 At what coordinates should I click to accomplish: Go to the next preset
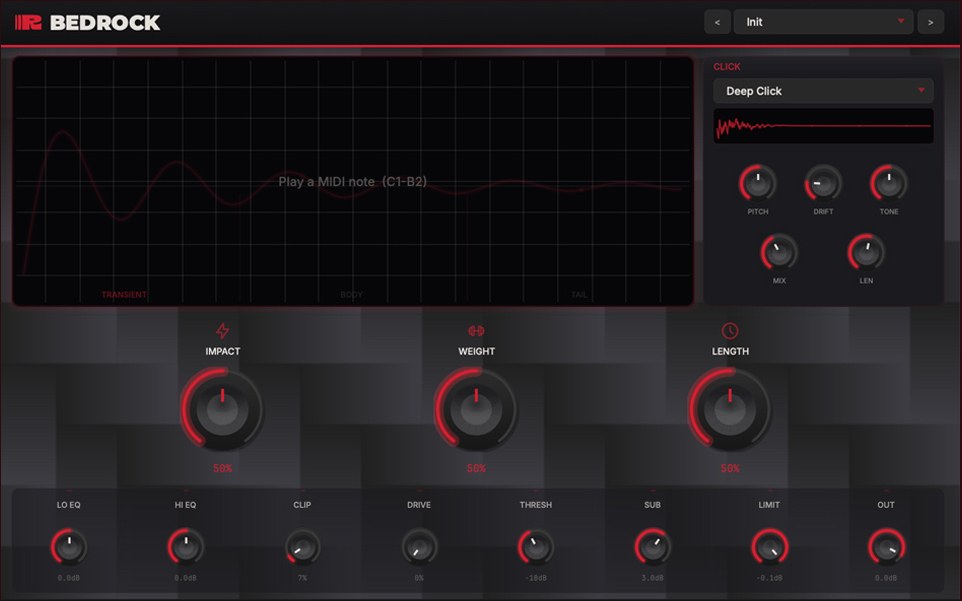(x=931, y=22)
